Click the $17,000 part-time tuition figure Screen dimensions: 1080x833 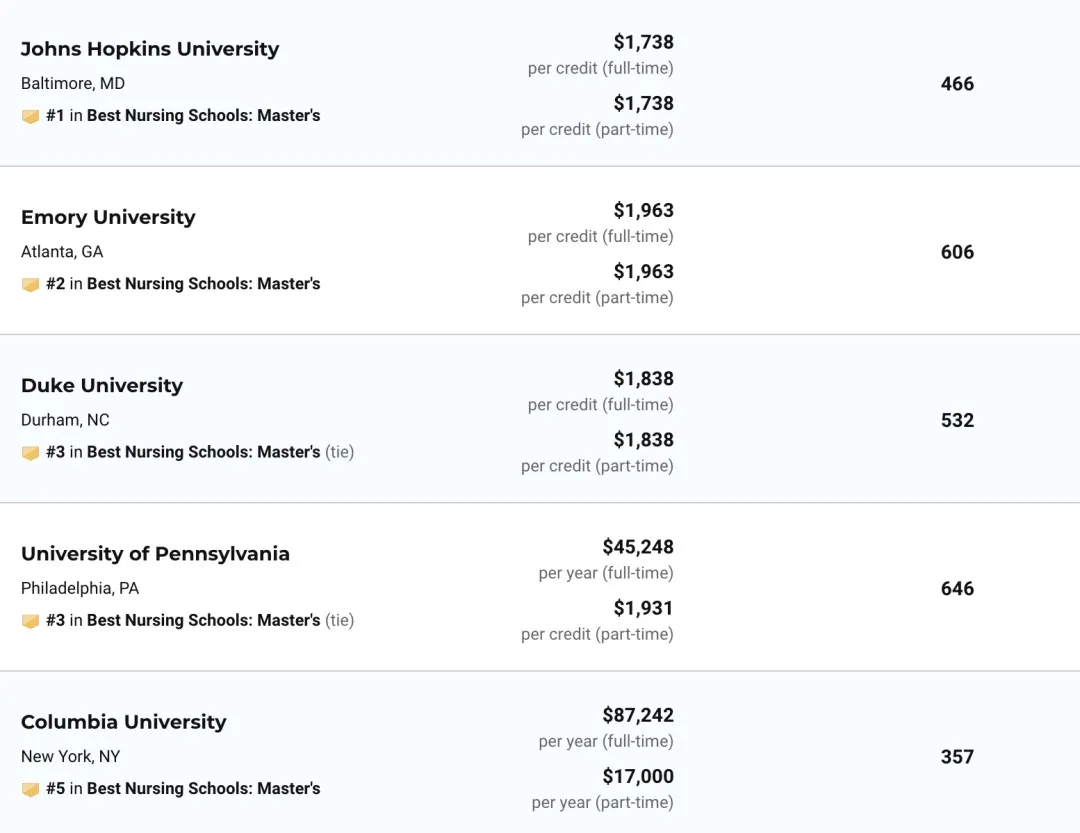pyautogui.click(x=638, y=776)
